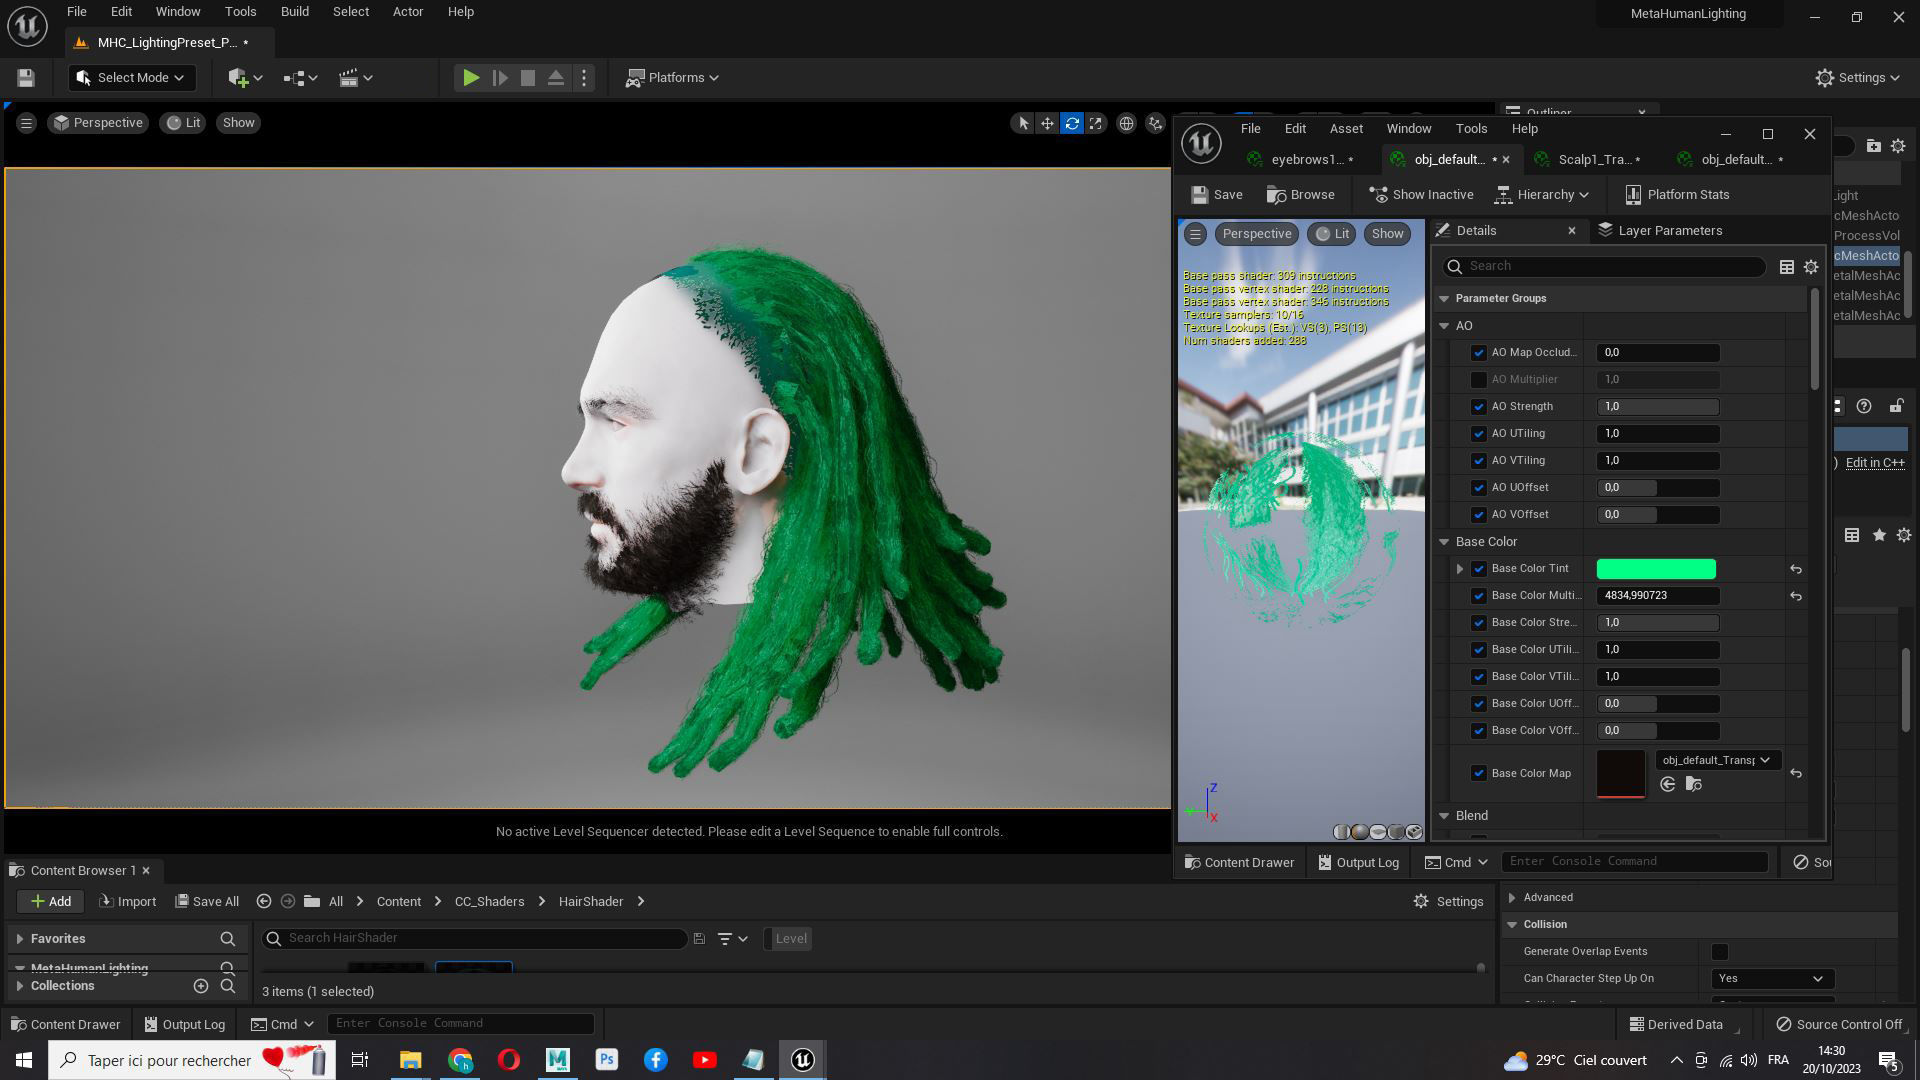Save the material instance with Save button
Image resolution: width=1920 pixels, height=1080 pixels.
1217,195
